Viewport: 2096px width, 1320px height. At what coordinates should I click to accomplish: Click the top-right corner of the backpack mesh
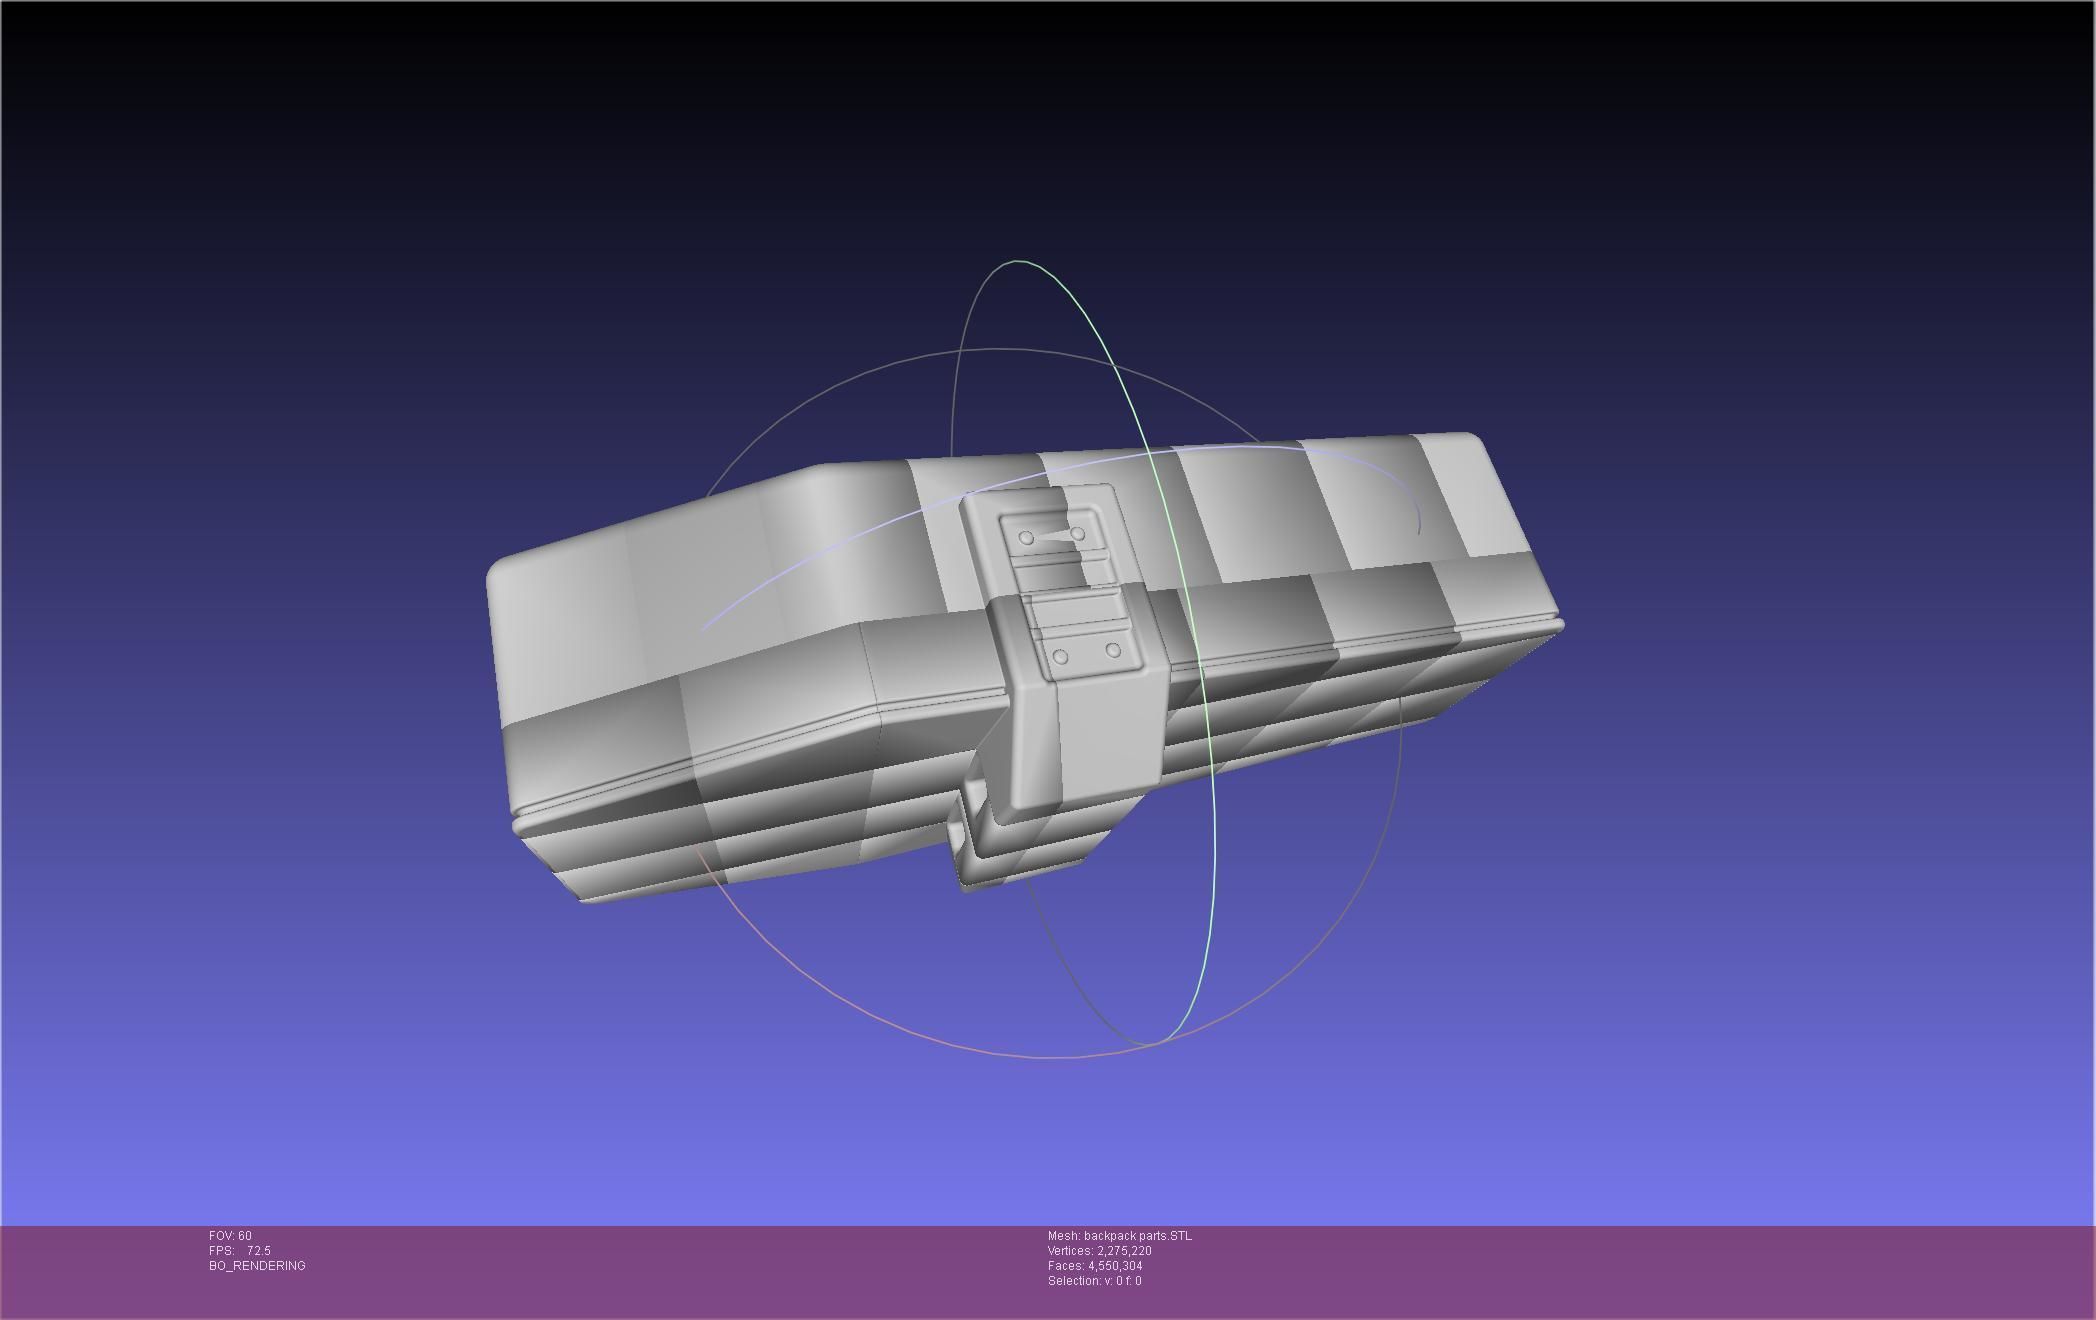[x=1468, y=439]
